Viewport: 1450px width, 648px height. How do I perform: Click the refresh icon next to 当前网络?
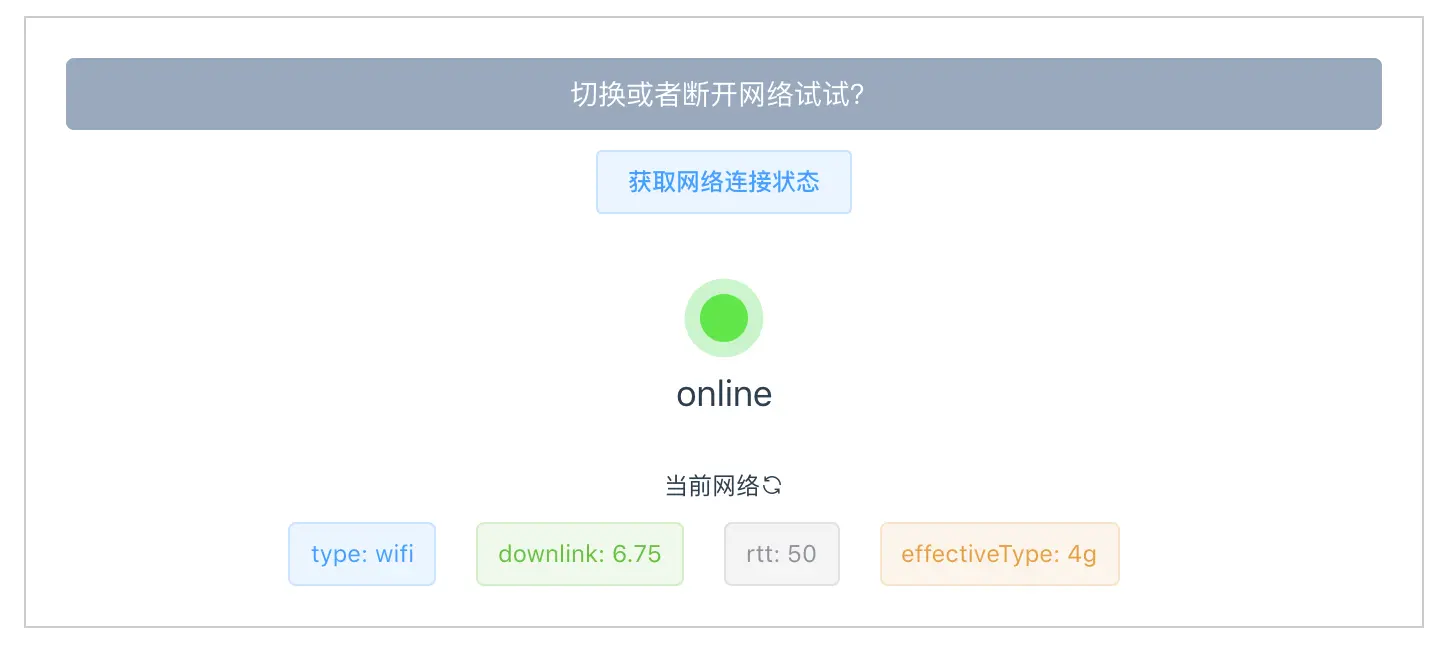pos(772,486)
